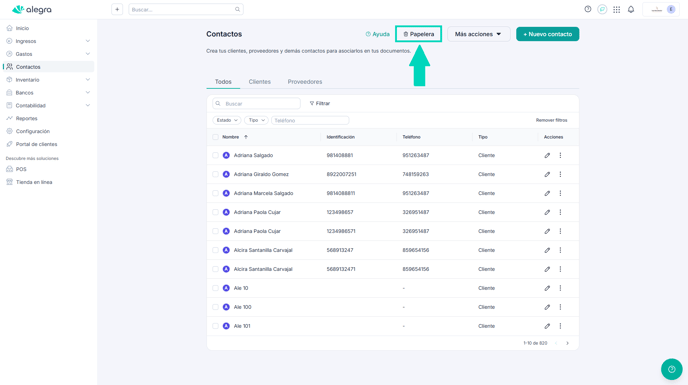688x385 pixels.
Task: Open the Tipo filter dropdown
Action: (256, 120)
